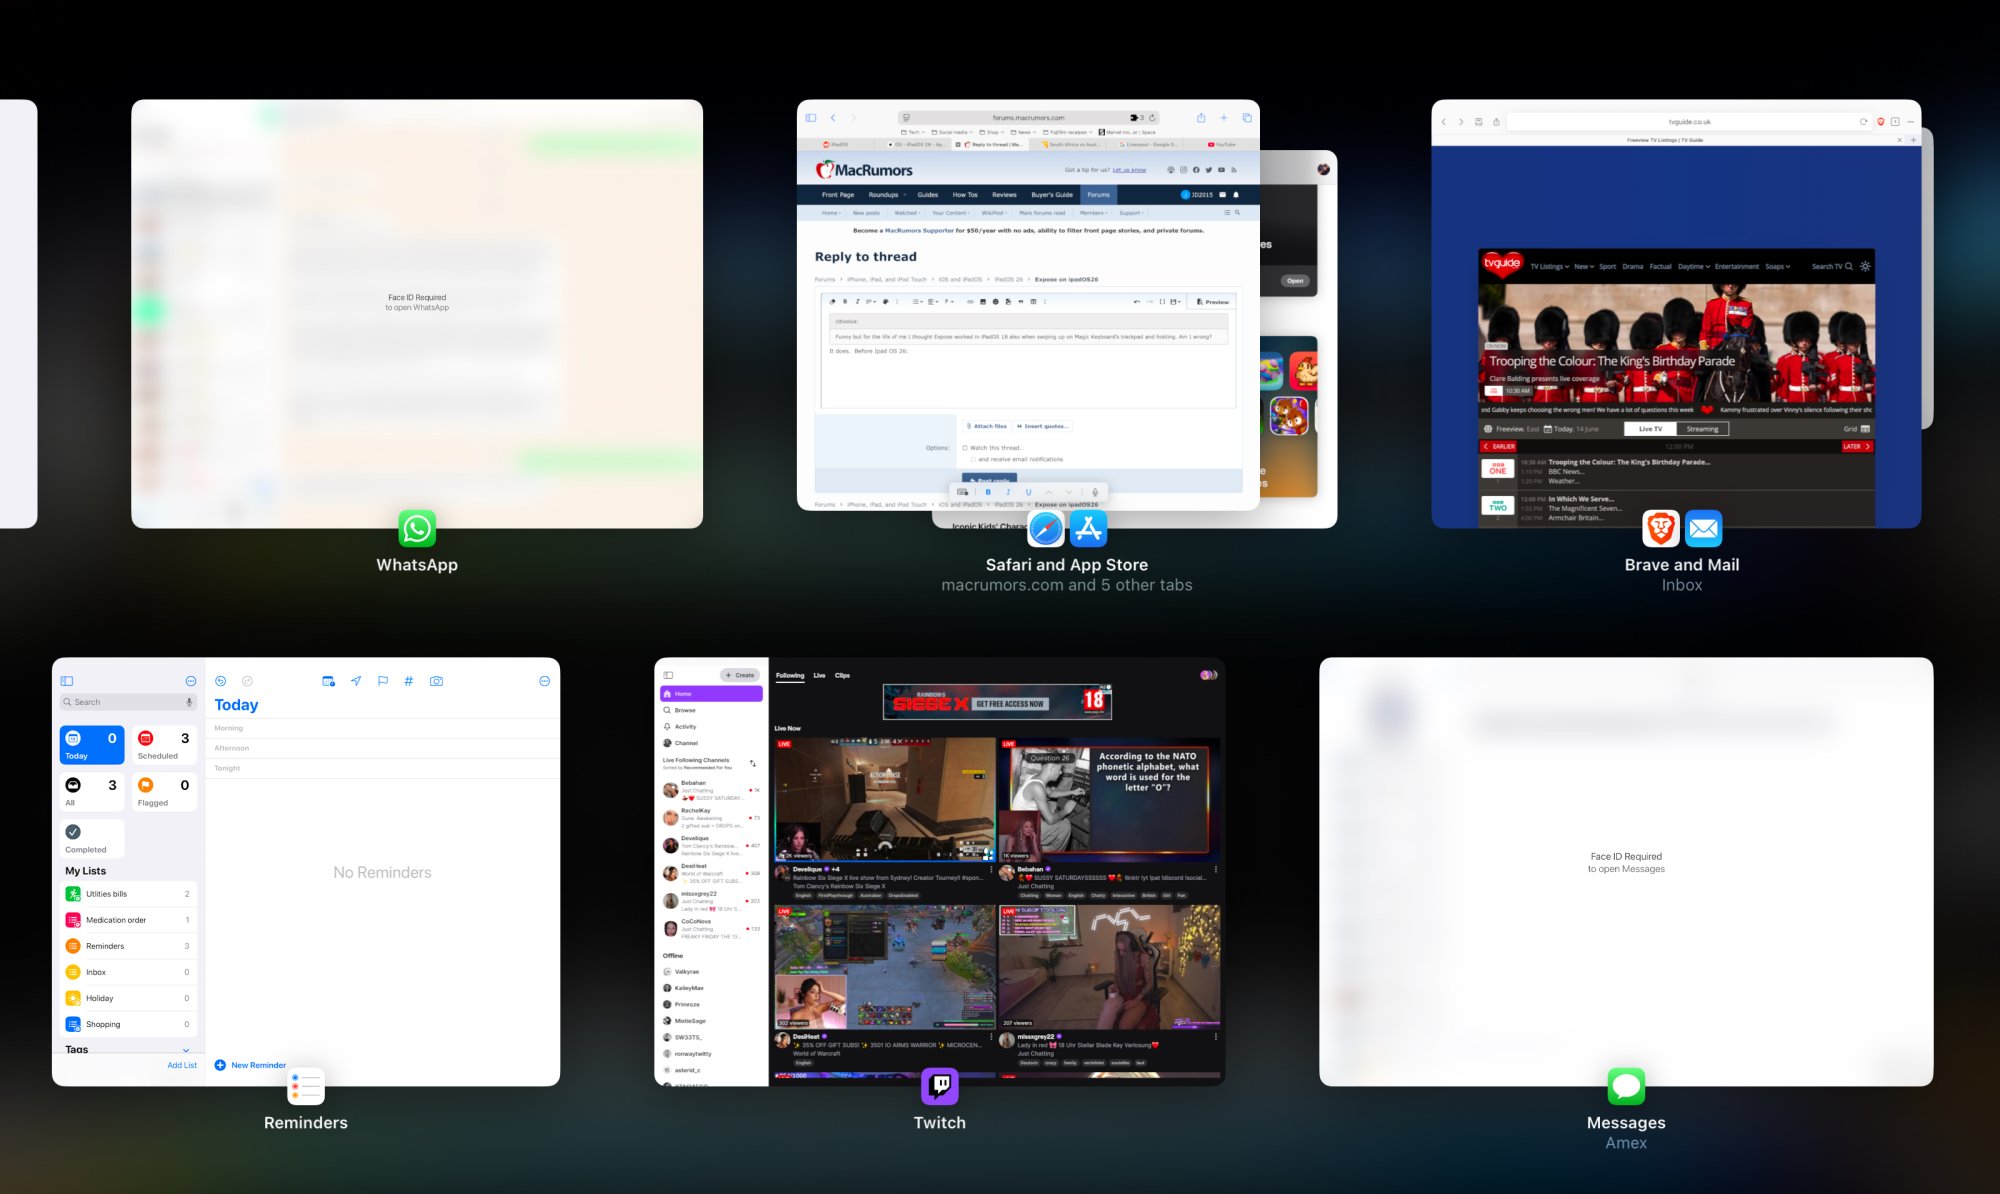Open the TV Listings dropdown on tvguide
Viewport: 2000px width, 1194px height.
1549,267
